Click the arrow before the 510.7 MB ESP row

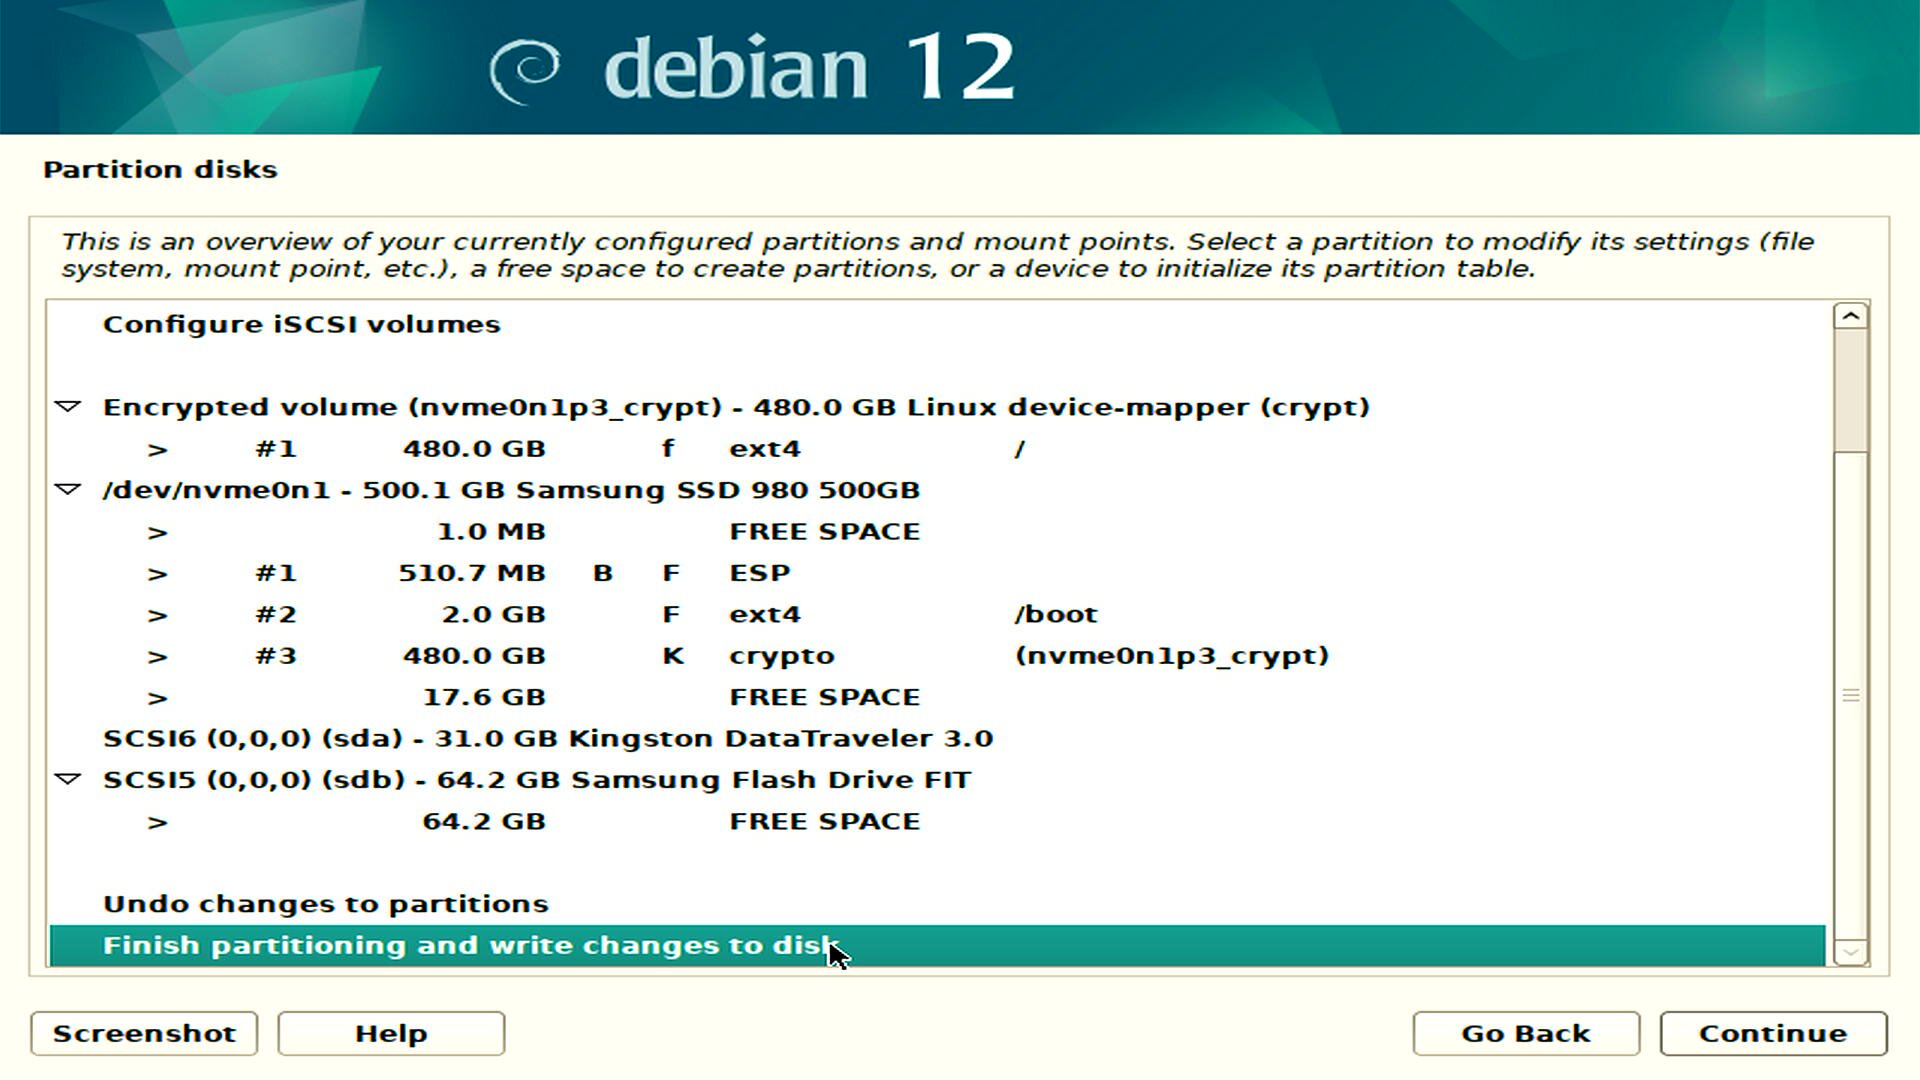(157, 574)
